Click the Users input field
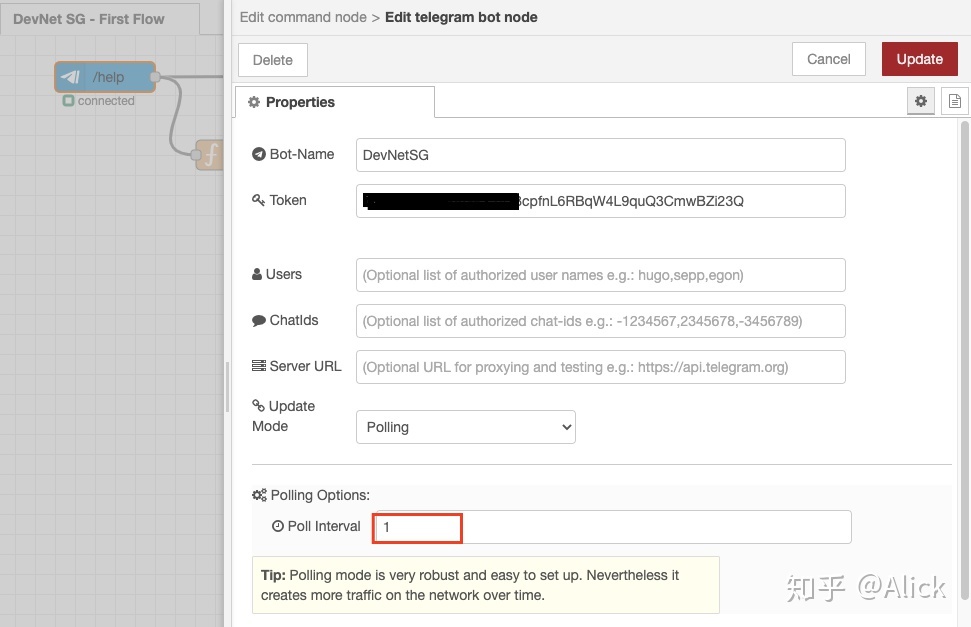The width and height of the screenshot is (971, 627). [601, 275]
